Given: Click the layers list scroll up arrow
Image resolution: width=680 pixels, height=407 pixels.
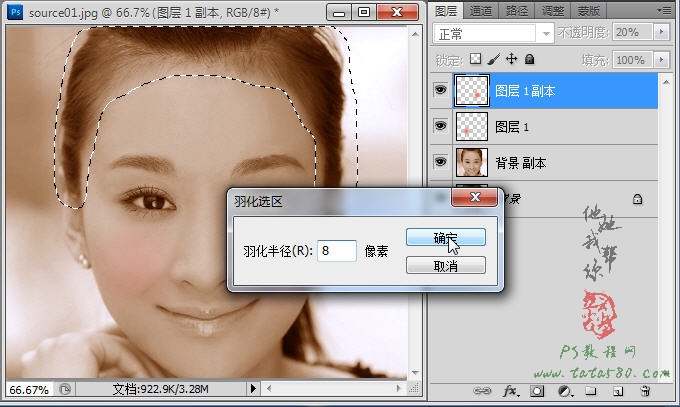Looking at the screenshot, I should pyautogui.click(x=666, y=82).
